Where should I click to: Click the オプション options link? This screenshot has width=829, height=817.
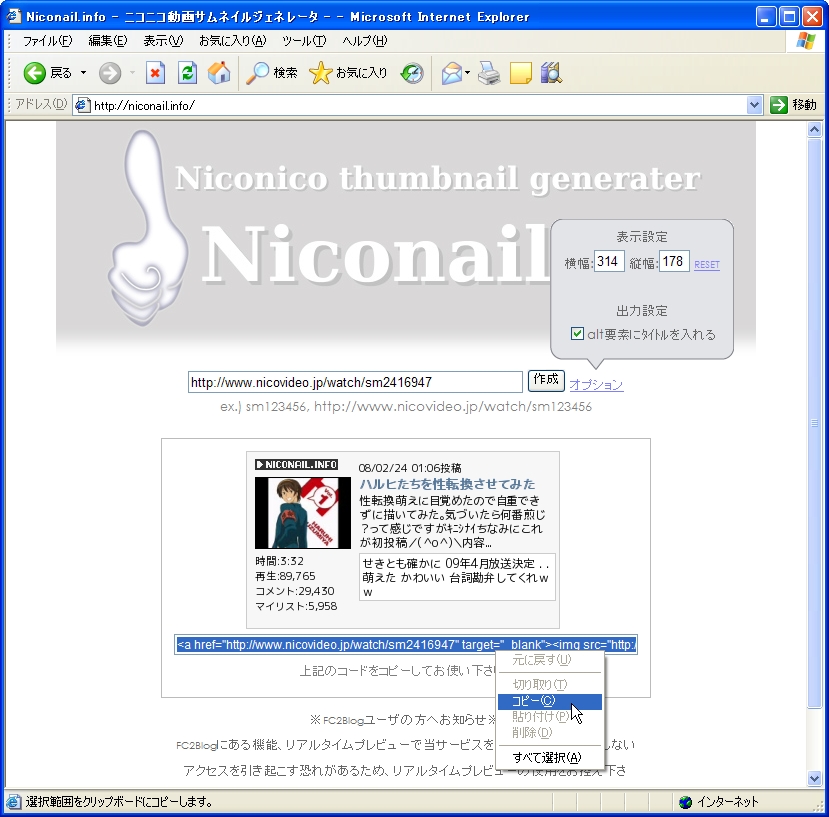coord(596,384)
